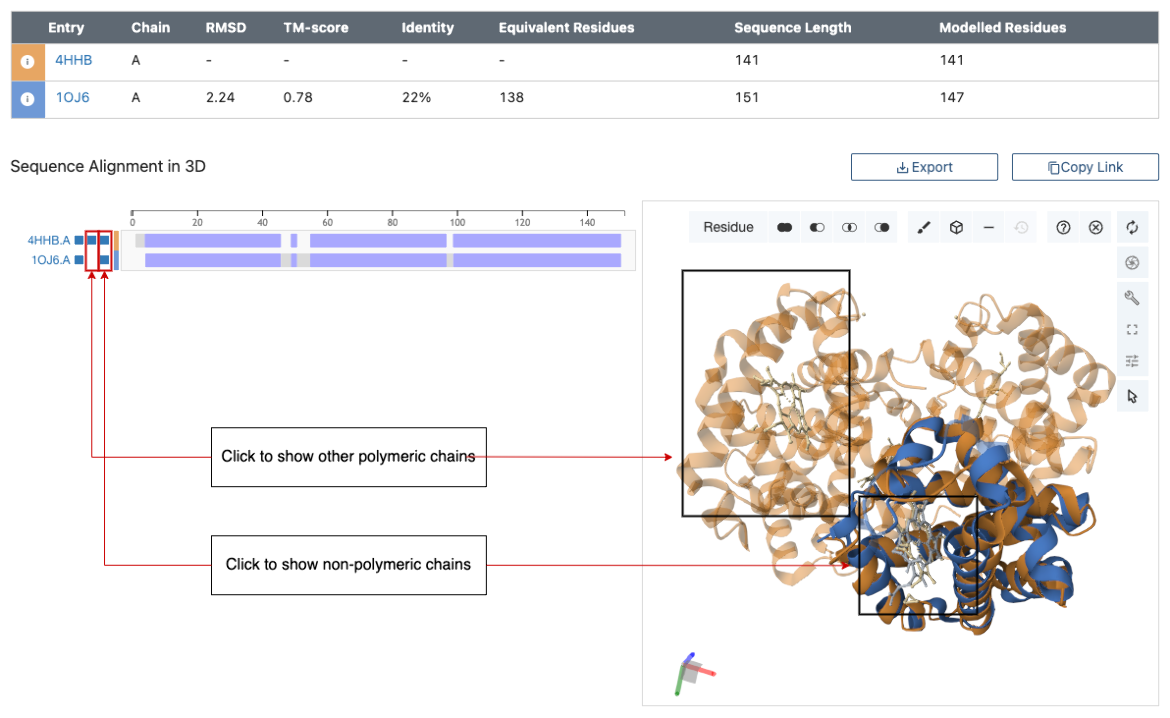Click the circled X clear selection icon
1170x718 pixels.
[1095, 228]
